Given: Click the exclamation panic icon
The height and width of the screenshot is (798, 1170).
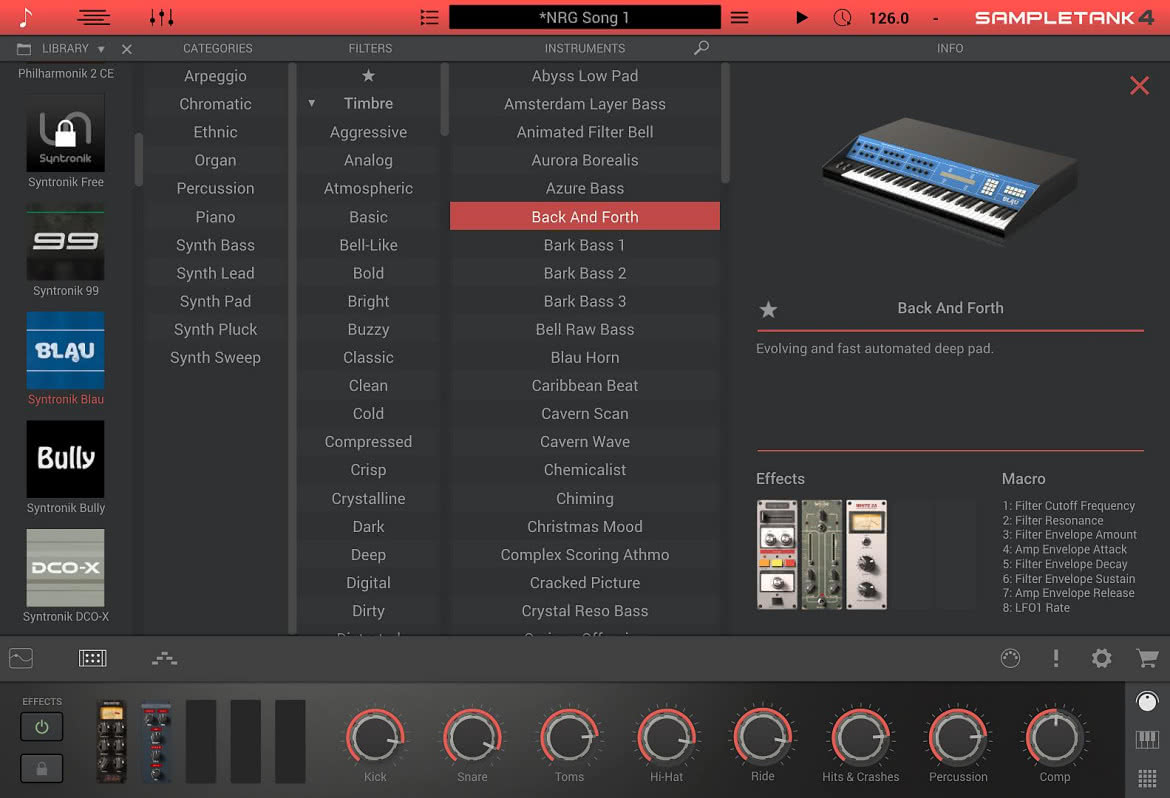Looking at the screenshot, I should pos(1055,658).
